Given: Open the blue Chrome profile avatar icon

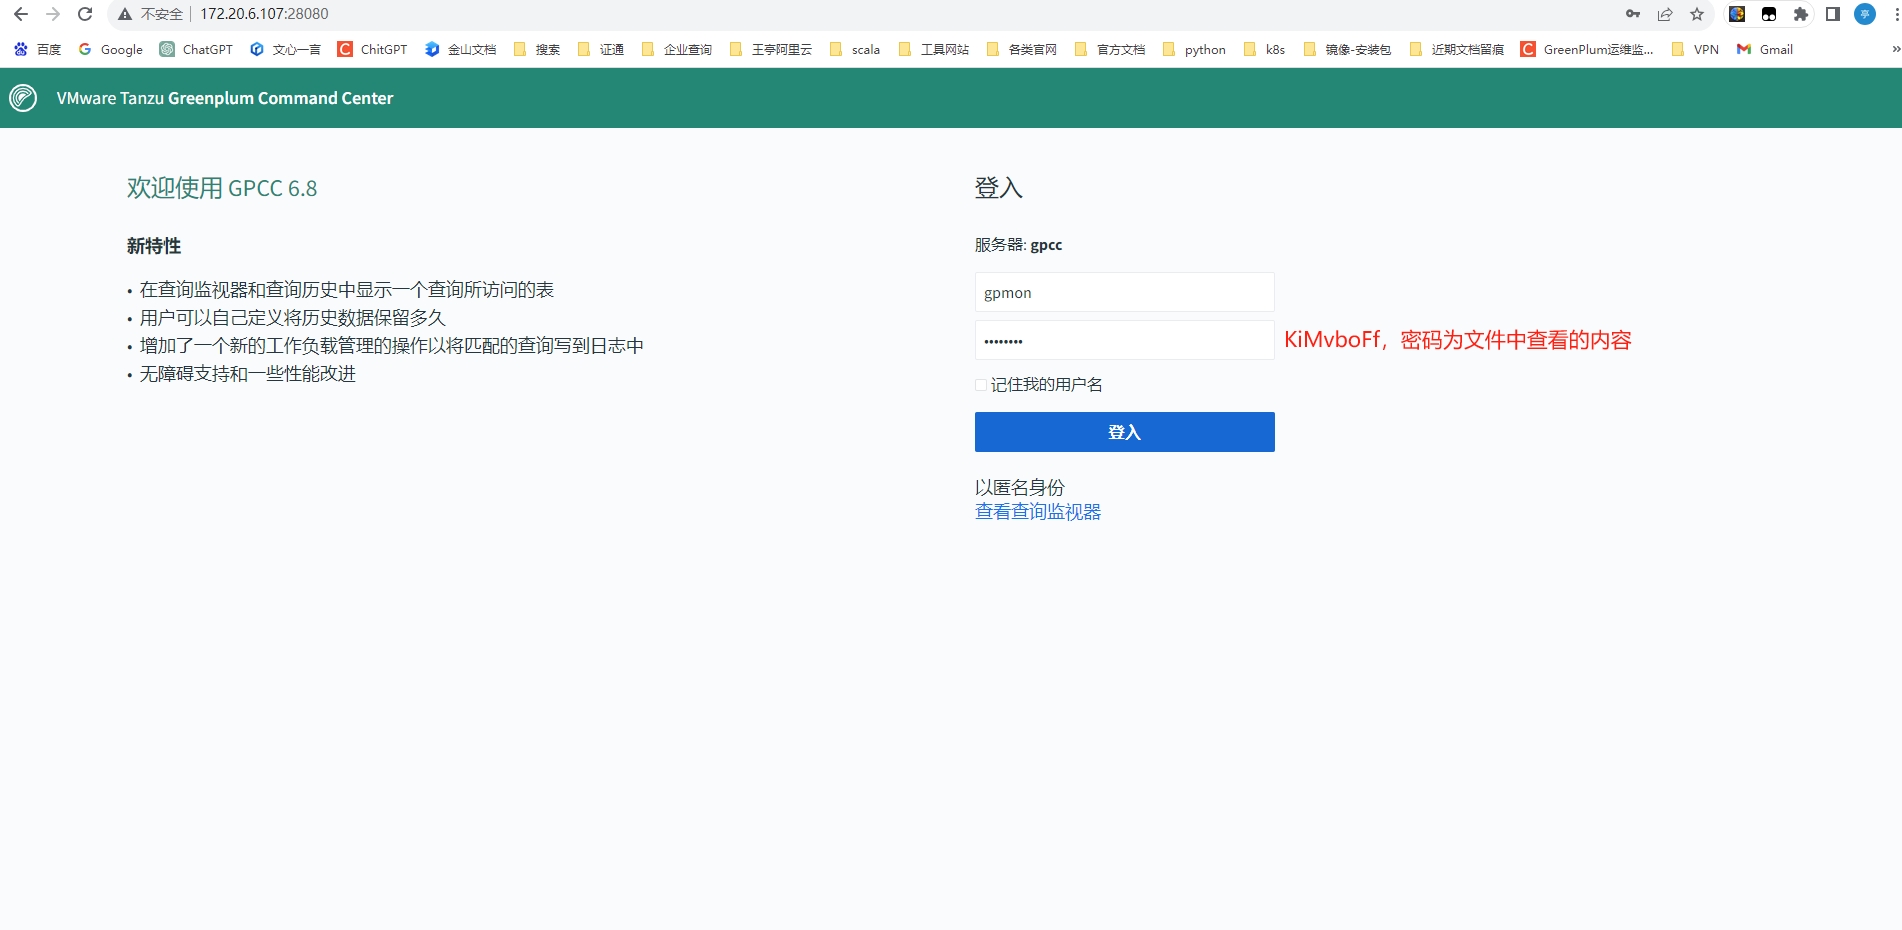Looking at the screenshot, I should 1864,14.
